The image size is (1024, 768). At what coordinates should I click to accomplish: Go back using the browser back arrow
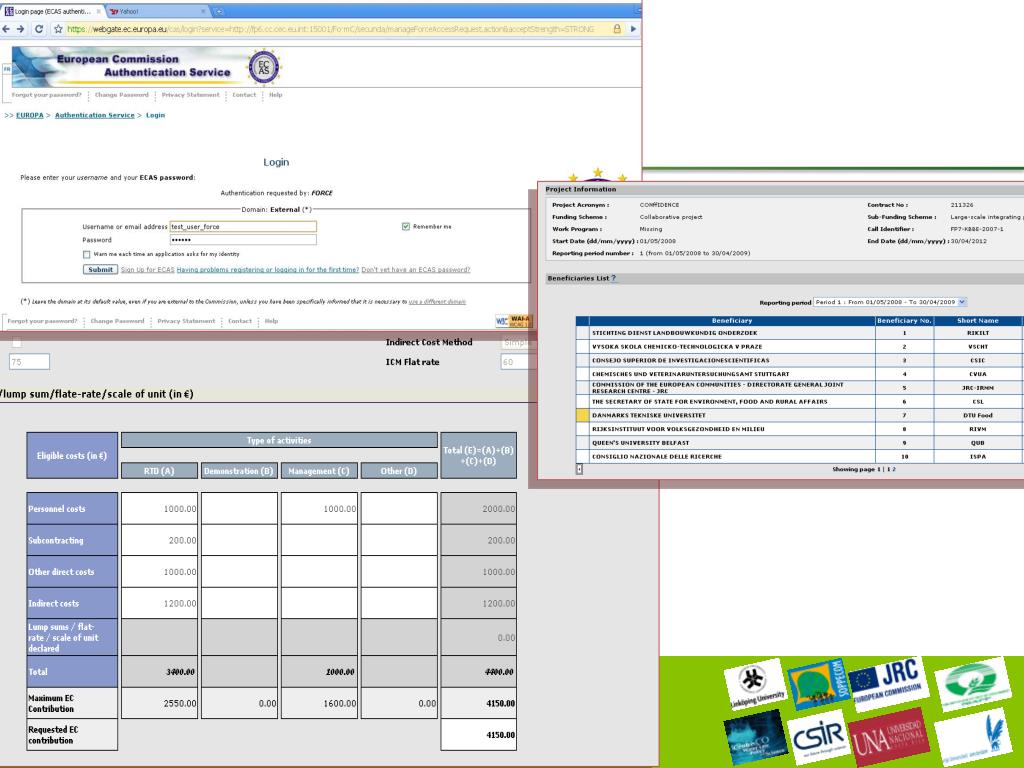click(6, 29)
